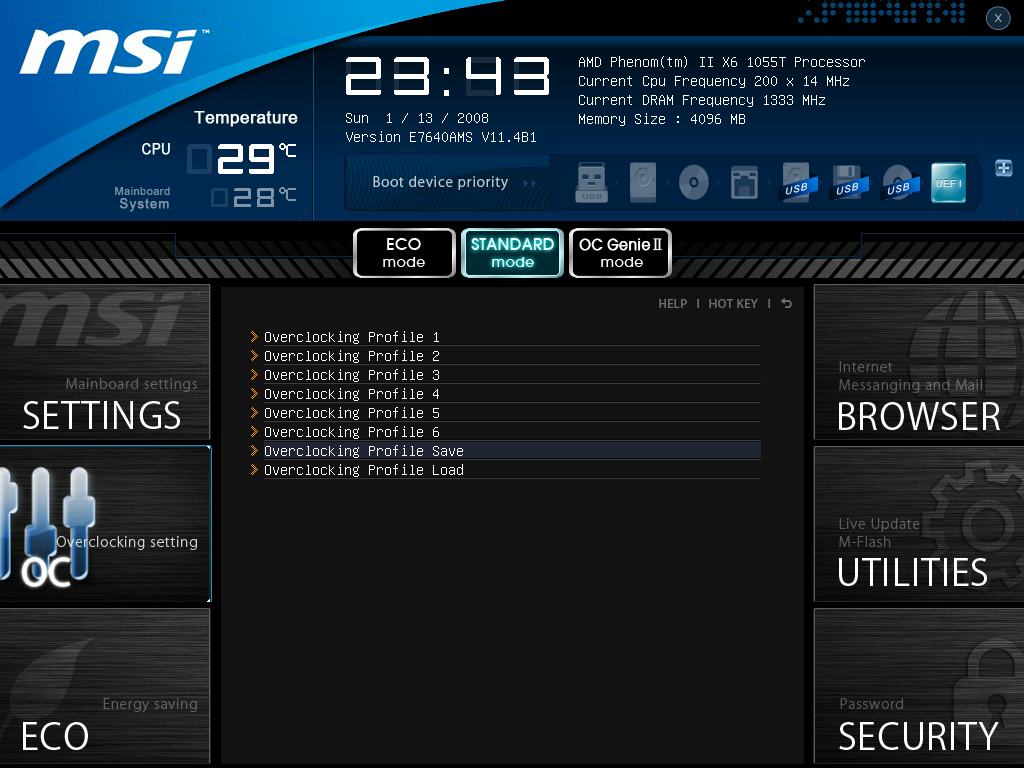Image resolution: width=1024 pixels, height=768 pixels.
Task: Click the AMD Phenom II X6 1055T text
Action: click(x=722, y=62)
